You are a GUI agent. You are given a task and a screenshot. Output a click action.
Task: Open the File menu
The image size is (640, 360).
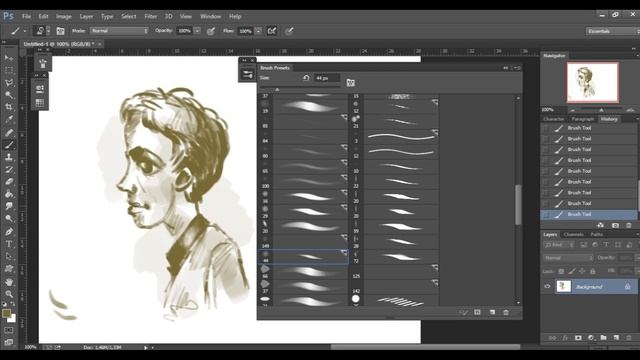[x=27, y=16]
